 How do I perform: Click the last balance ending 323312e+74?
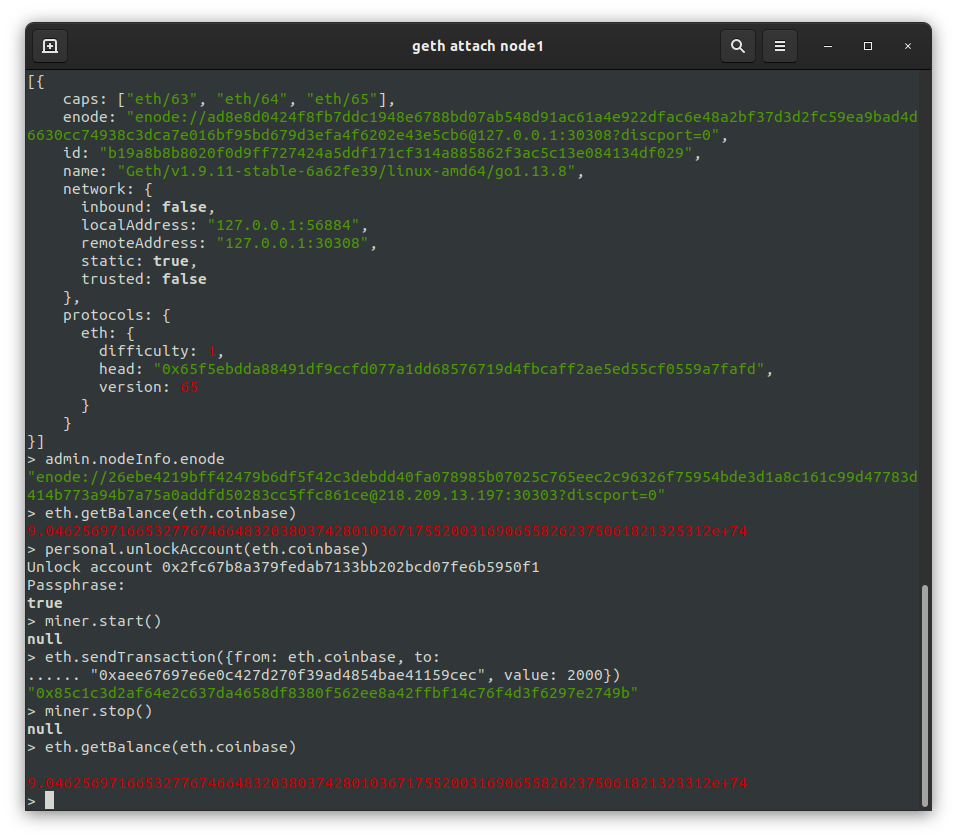coord(387,783)
